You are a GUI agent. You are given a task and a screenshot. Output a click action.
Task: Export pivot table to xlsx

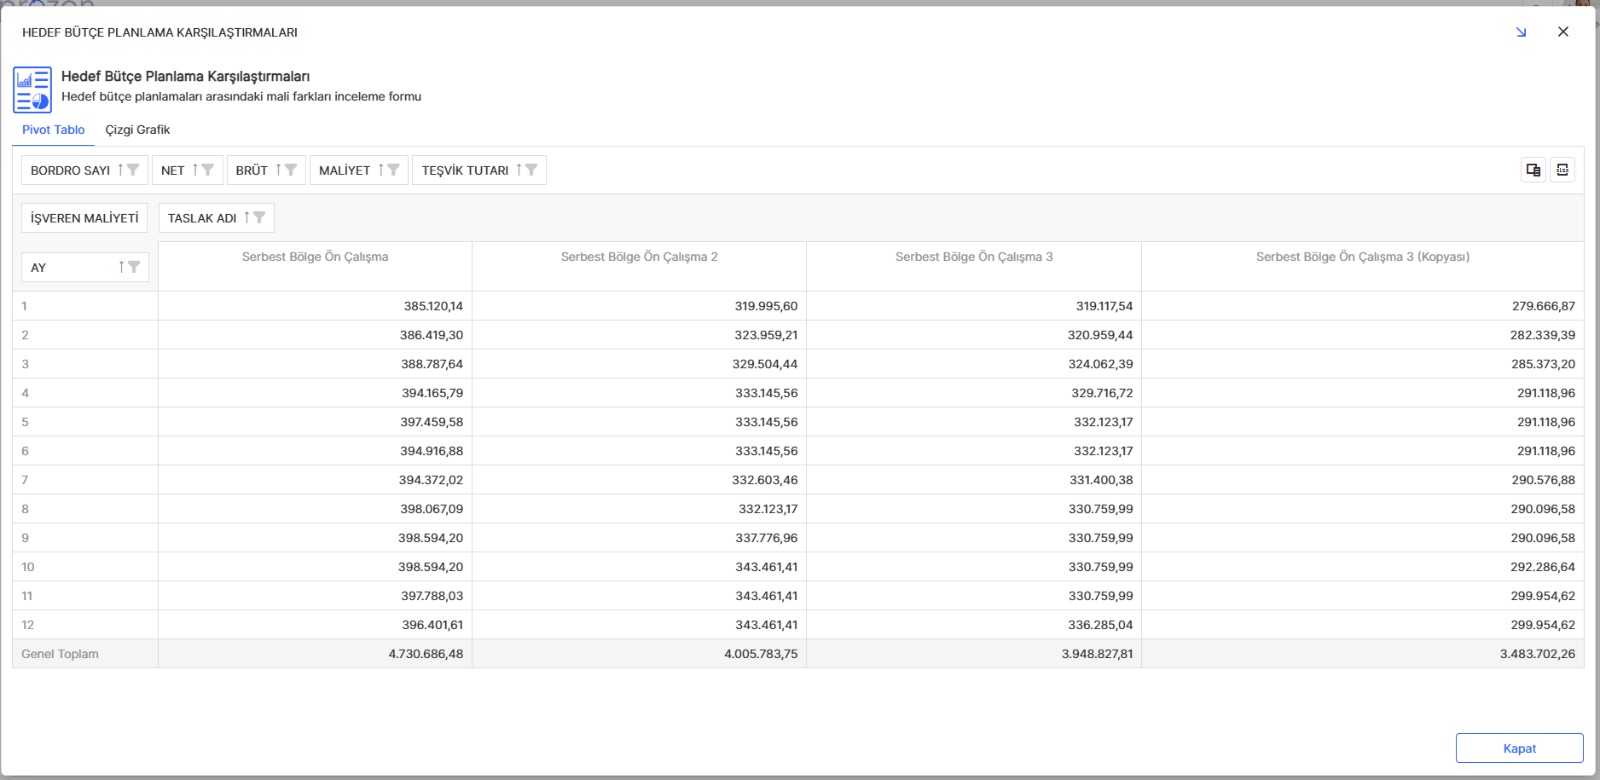pyautogui.click(x=1562, y=170)
